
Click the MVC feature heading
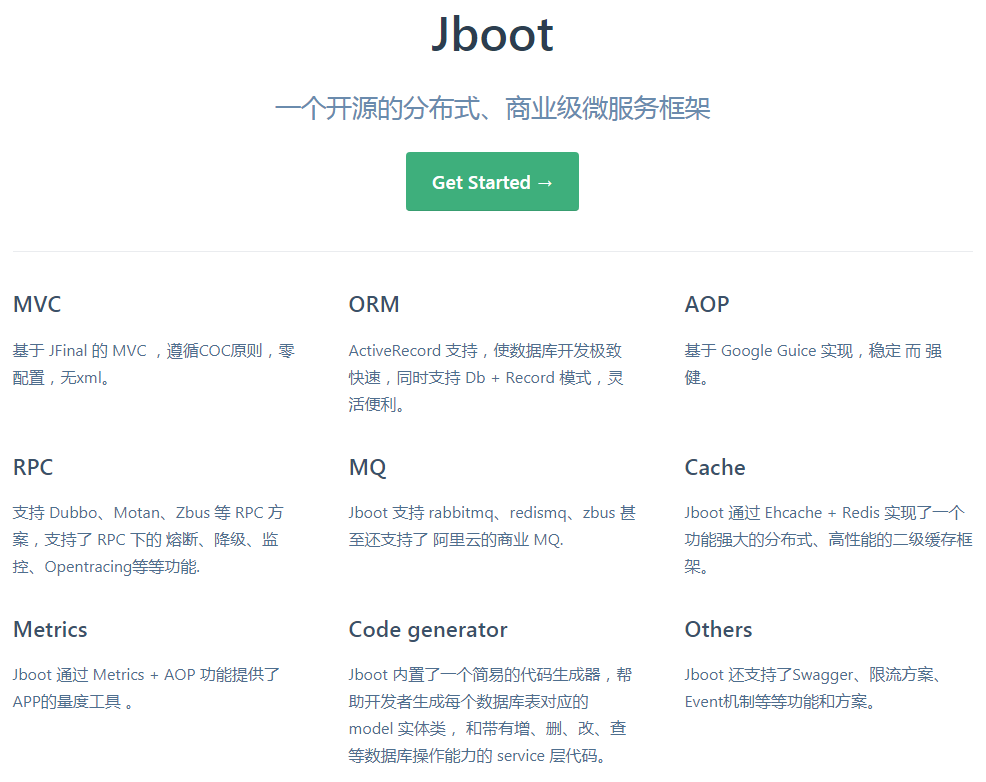(37, 304)
